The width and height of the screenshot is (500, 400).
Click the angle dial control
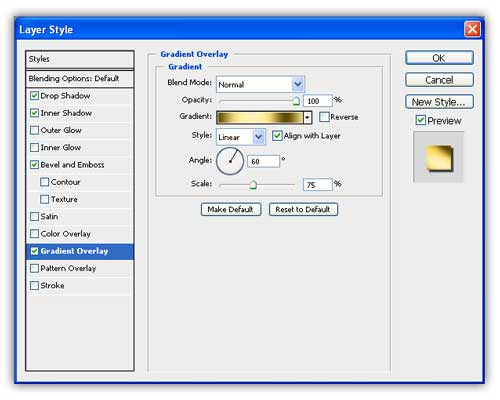tap(230, 161)
